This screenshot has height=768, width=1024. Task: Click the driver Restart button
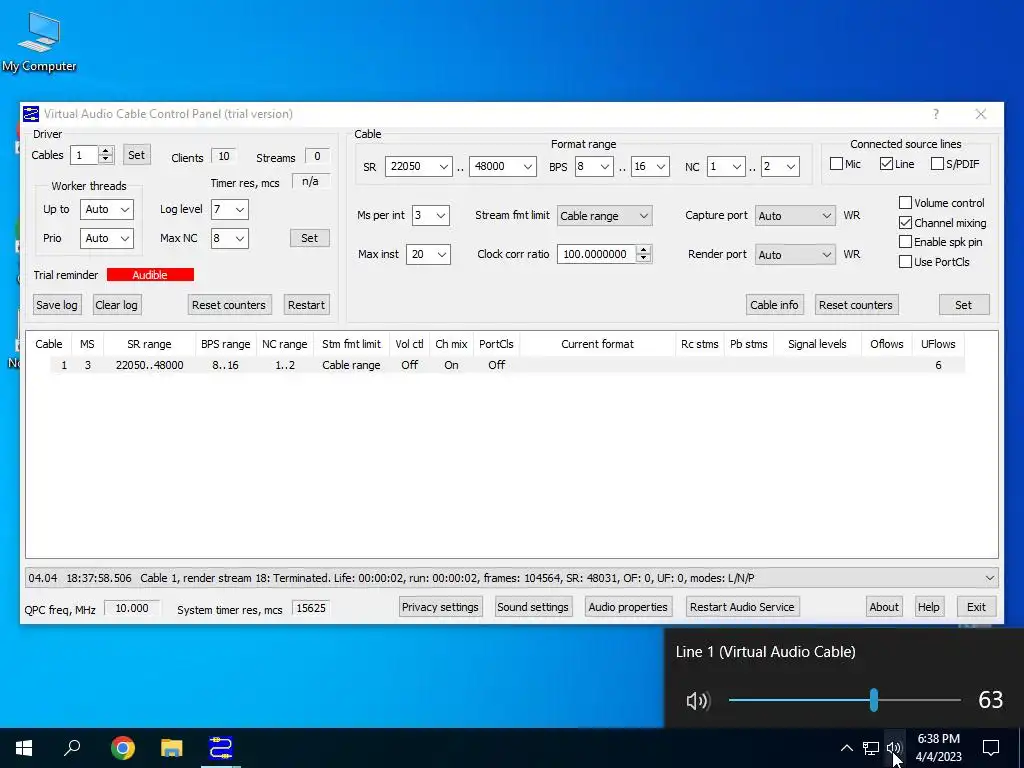306,305
